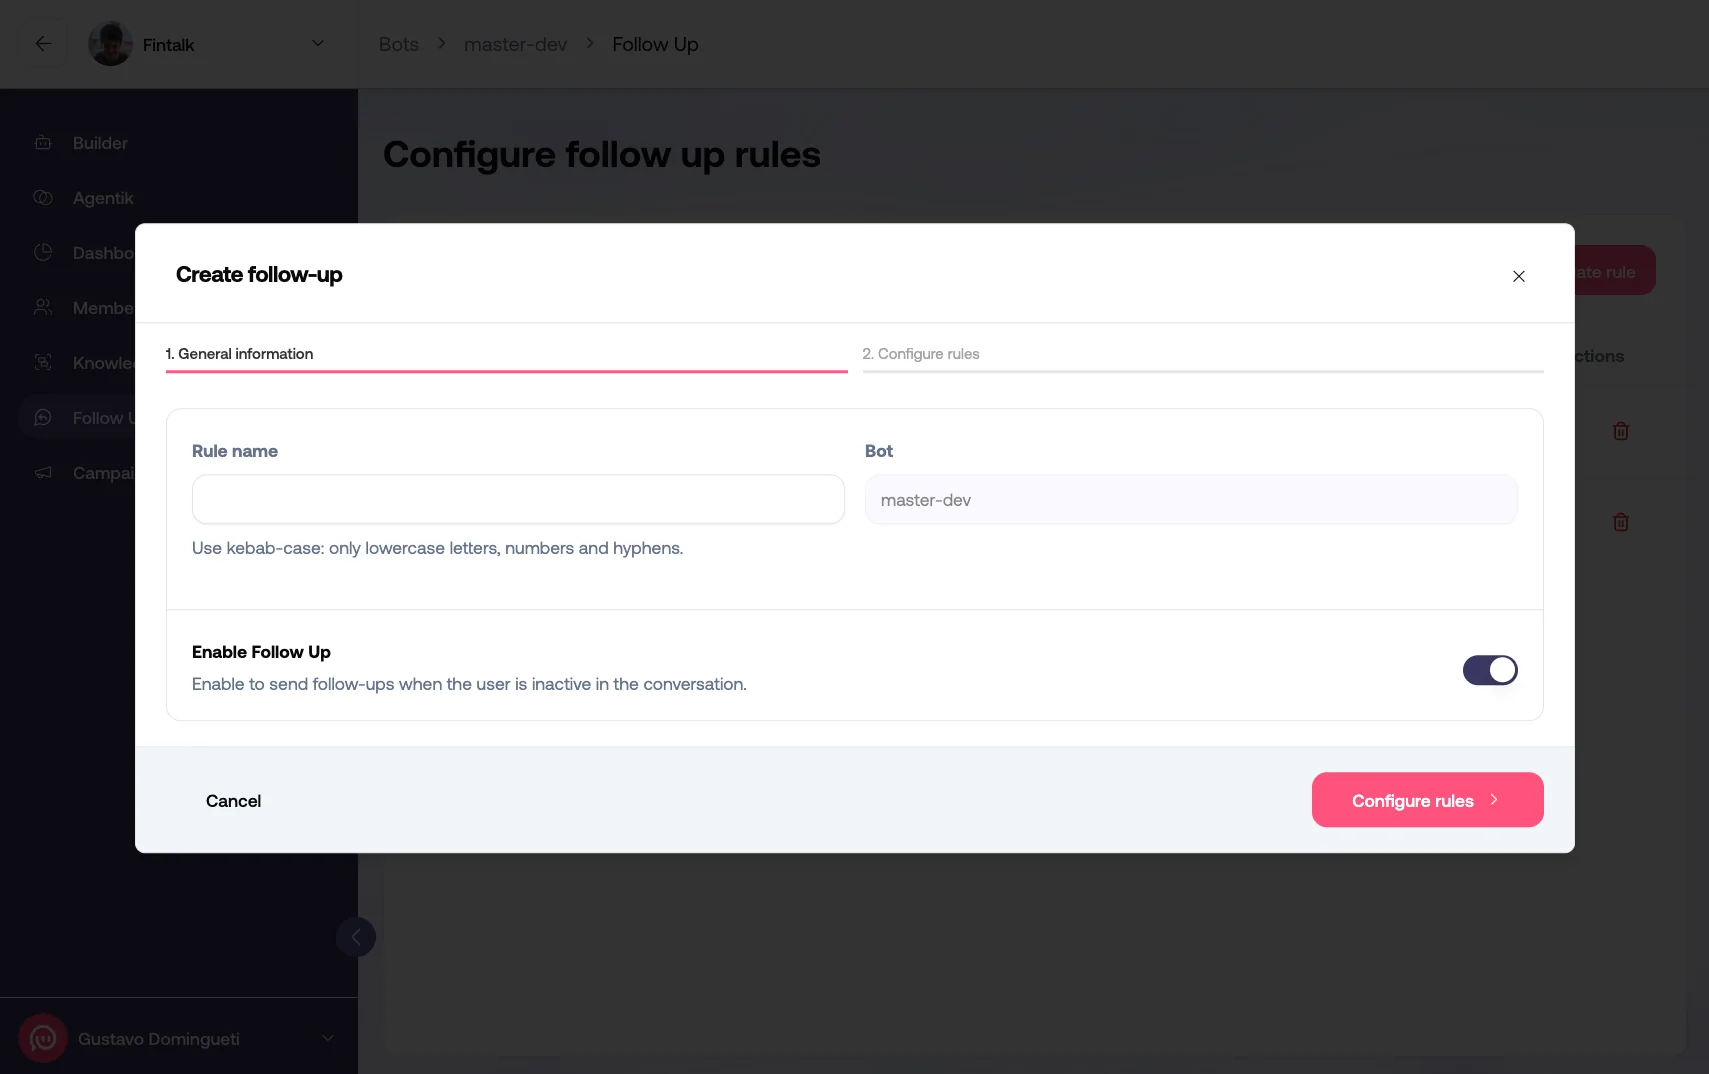Expand the Fintalk workspace dropdown
The height and width of the screenshot is (1074, 1709).
(x=317, y=44)
